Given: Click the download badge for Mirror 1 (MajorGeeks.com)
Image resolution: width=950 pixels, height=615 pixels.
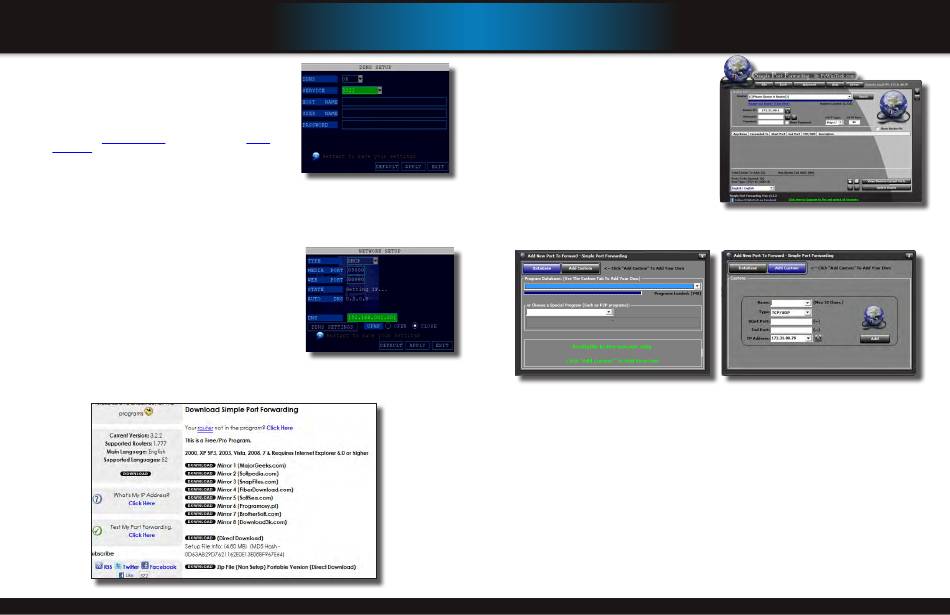Looking at the screenshot, I should pyautogui.click(x=200, y=465).
